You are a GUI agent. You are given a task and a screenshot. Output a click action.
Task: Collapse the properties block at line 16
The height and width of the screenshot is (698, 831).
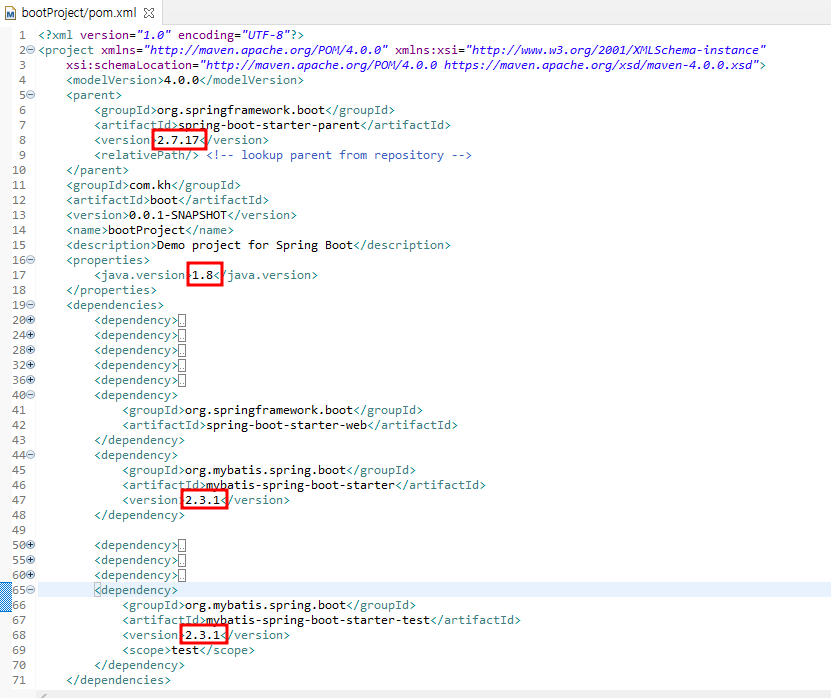pyautogui.click(x=31, y=260)
